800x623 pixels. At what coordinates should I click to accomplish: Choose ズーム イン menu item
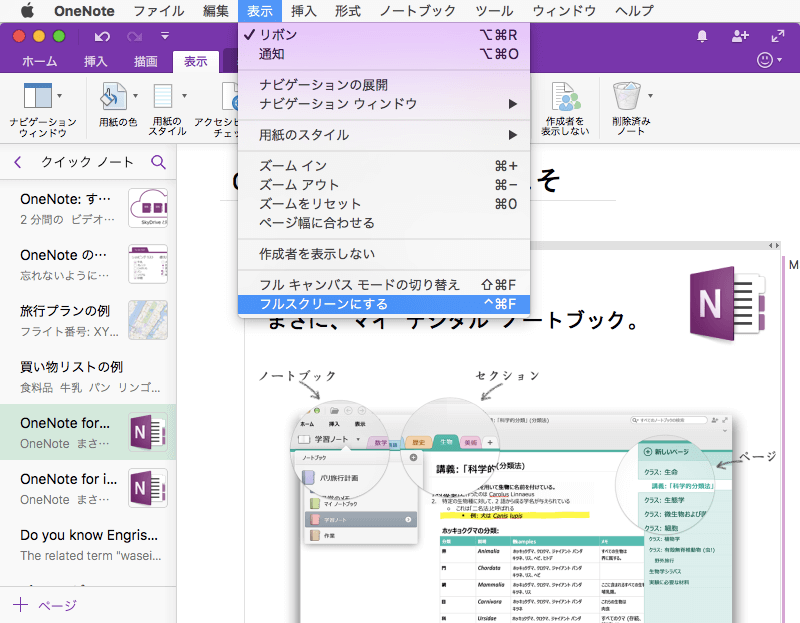[384, 166]
